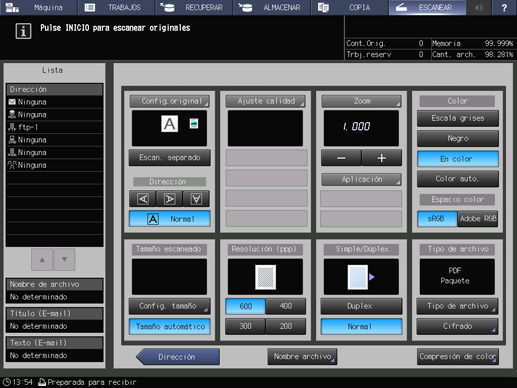517x388 pixels.
Task: Expand the Tipo de archivo options
Action: [x=457, y=306]
